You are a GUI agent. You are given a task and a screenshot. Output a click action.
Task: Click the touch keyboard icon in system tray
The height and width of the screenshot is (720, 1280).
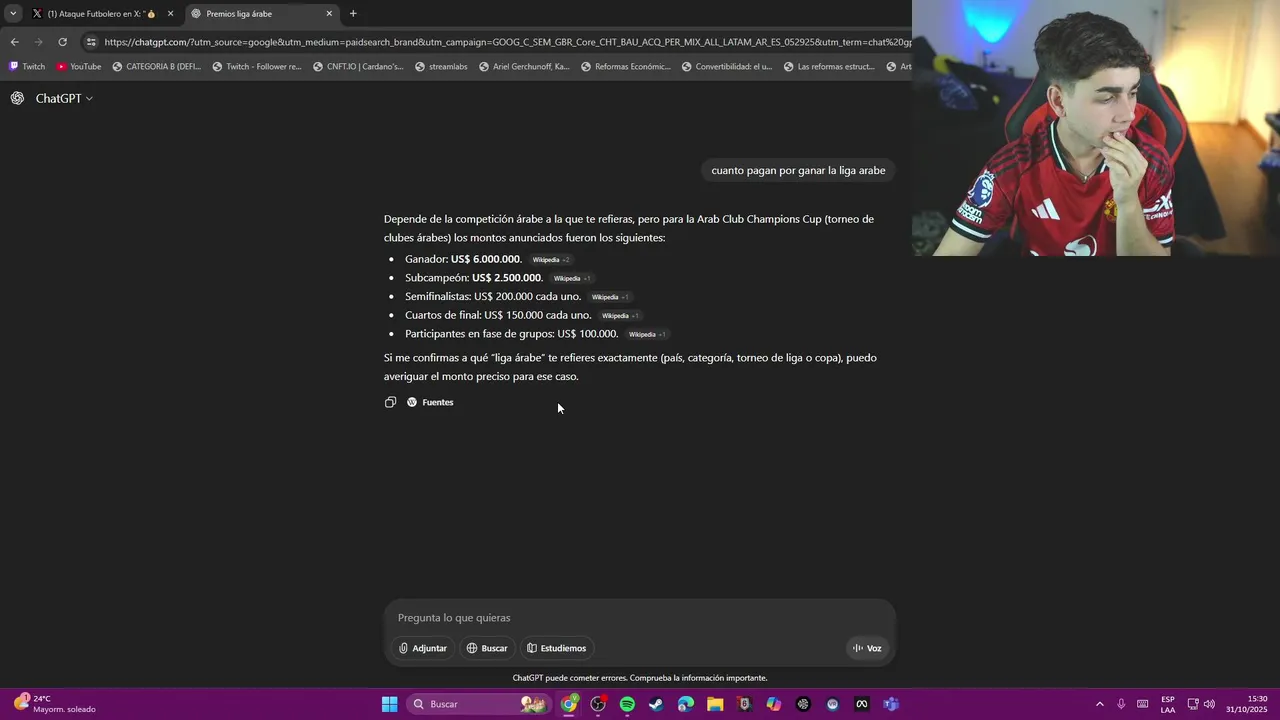click(1142, 704)
